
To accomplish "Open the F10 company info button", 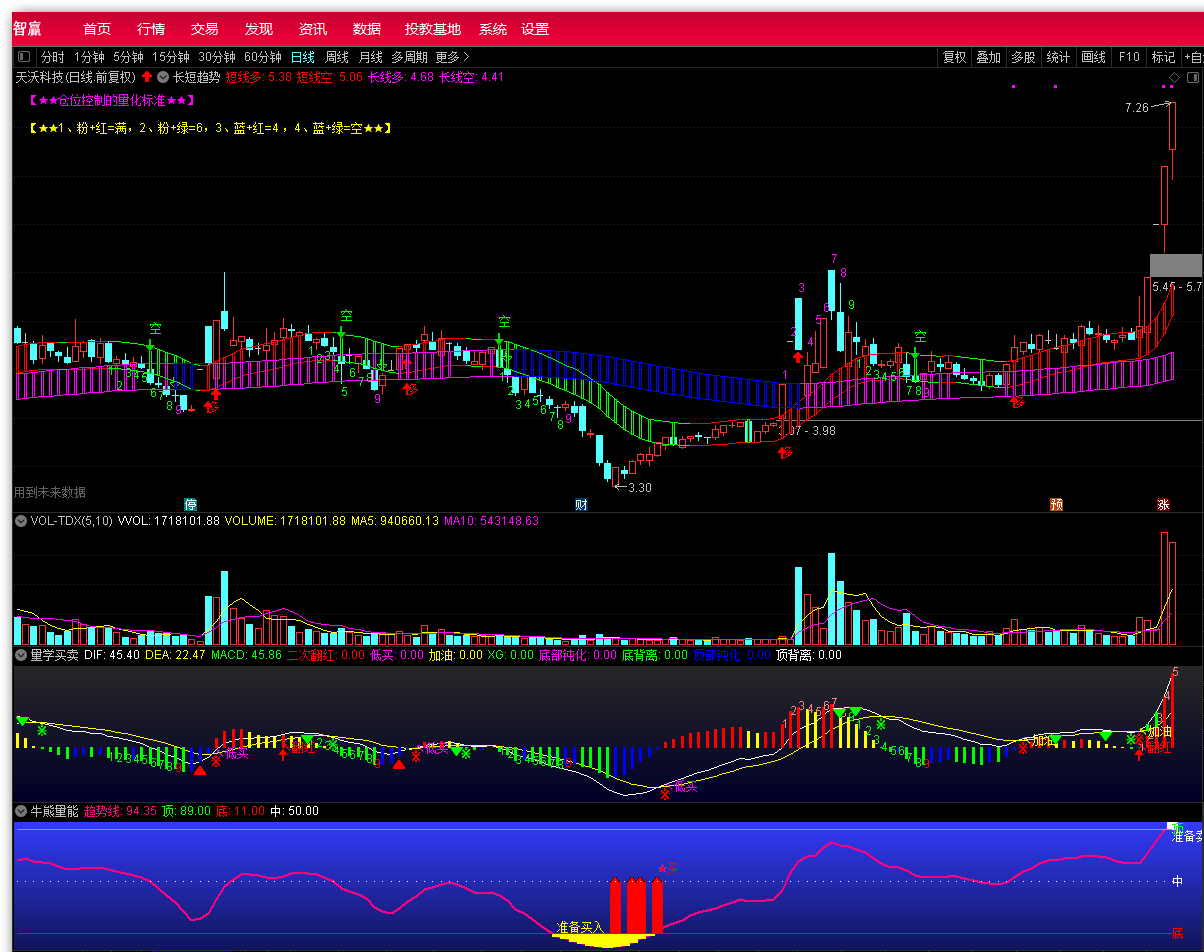I will click(1129, 57).
